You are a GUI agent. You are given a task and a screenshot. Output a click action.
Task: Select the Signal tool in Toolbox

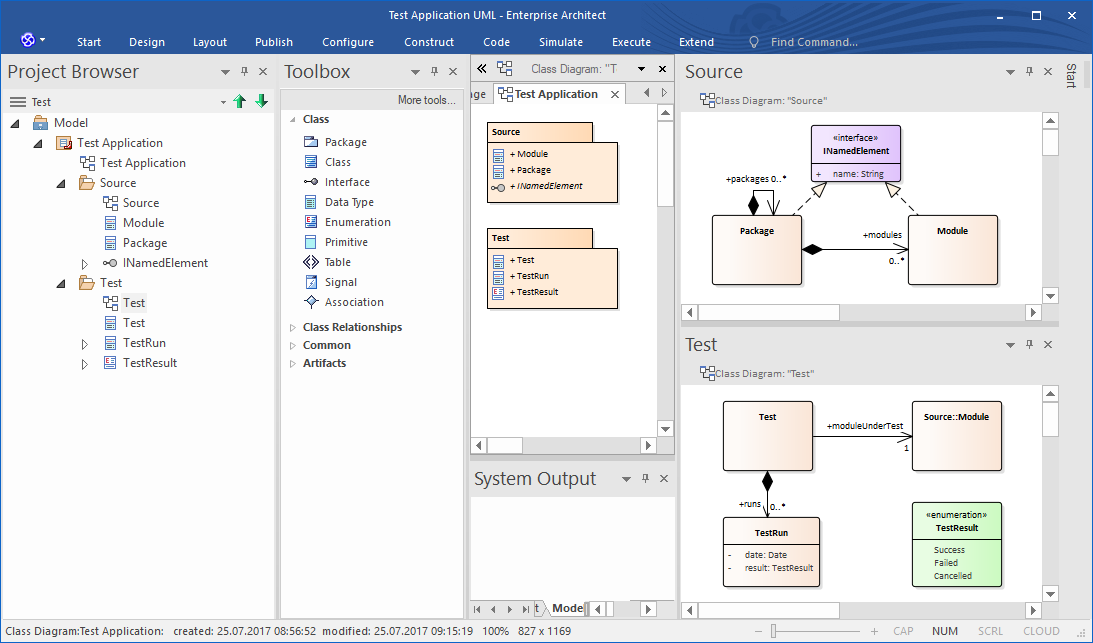tap(340, 282)
